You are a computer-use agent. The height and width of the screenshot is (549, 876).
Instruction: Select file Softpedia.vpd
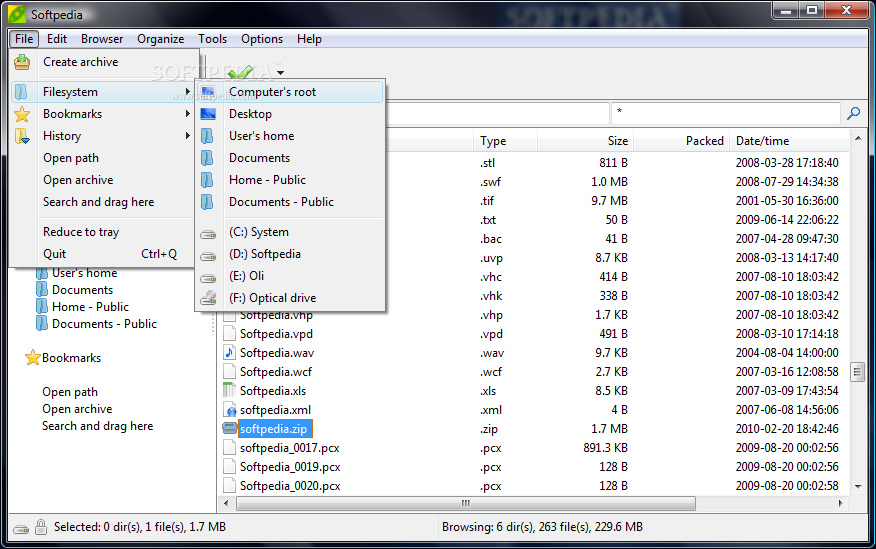[276, 334]
